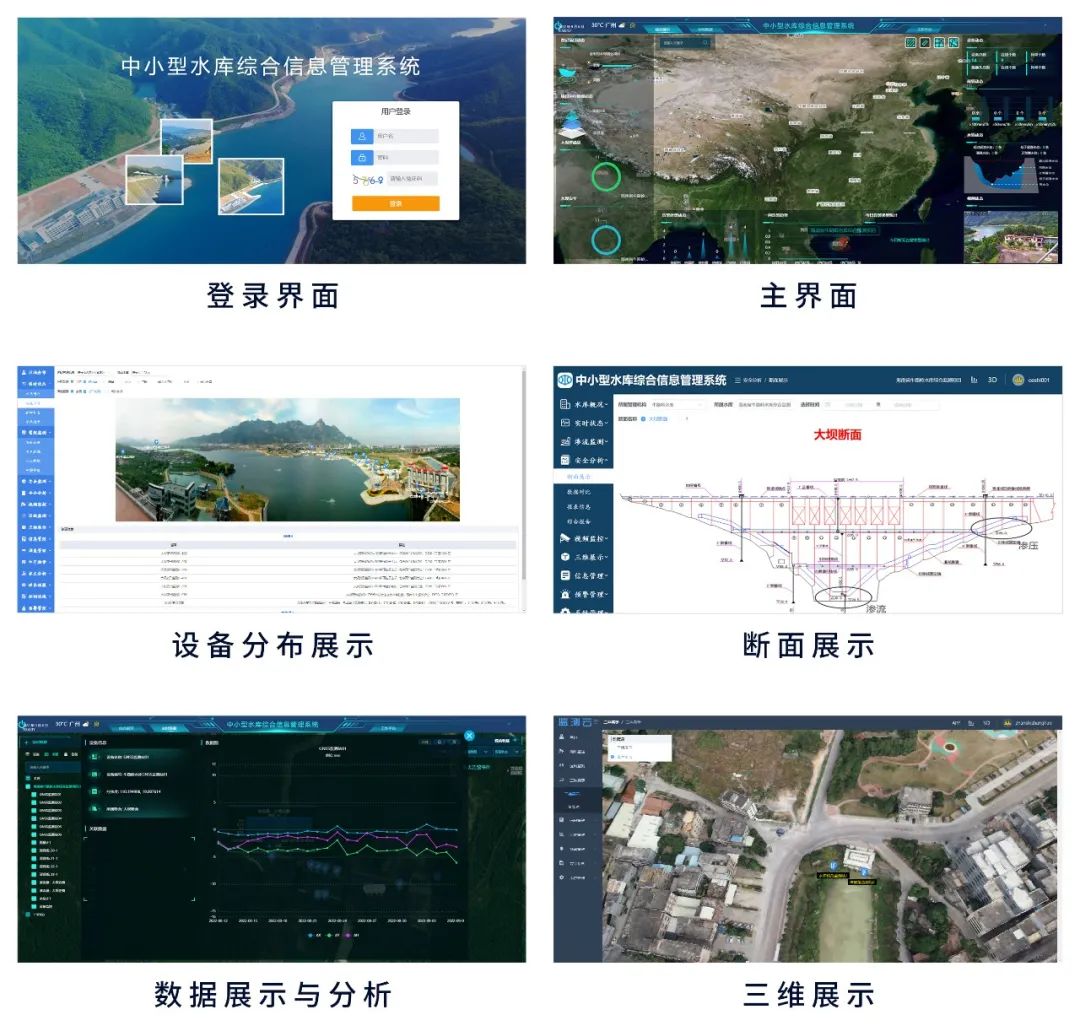This screenshot has height=1031, width=1080.
Task: Click first map tool icon on main interface
Action: (x=910, y=43)
